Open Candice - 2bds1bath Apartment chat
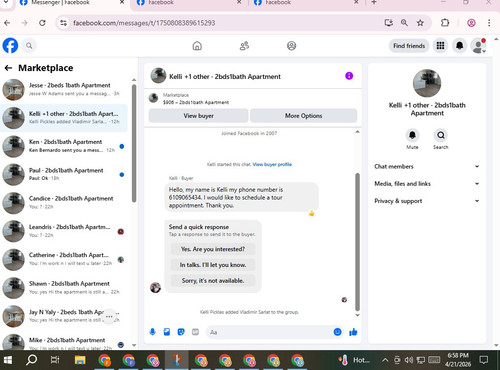The width and height of the screenshot is (500, 370). 64,203
